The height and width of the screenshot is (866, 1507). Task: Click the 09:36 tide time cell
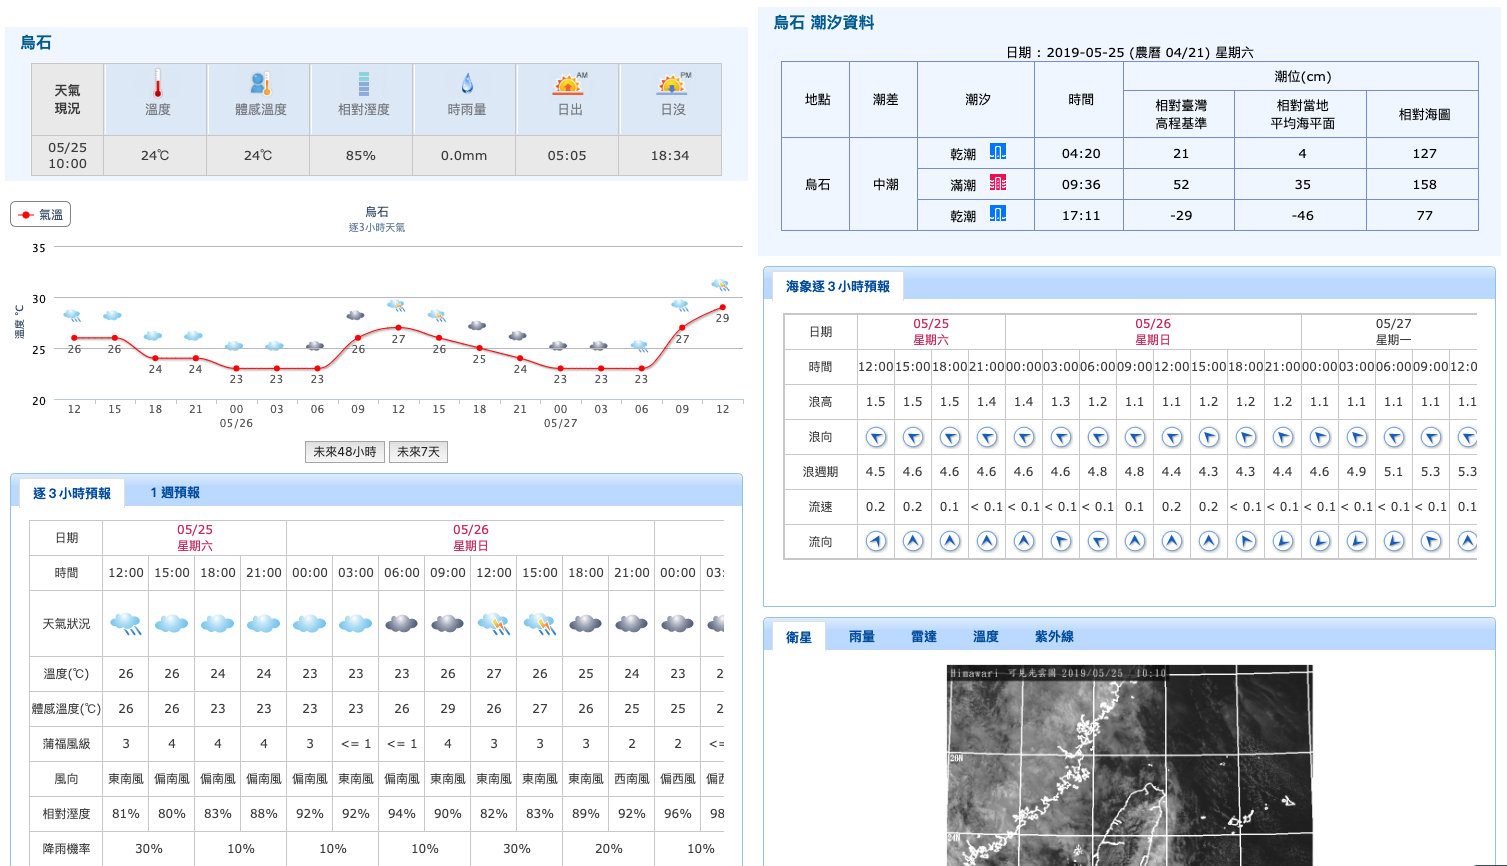(1081, 184)
